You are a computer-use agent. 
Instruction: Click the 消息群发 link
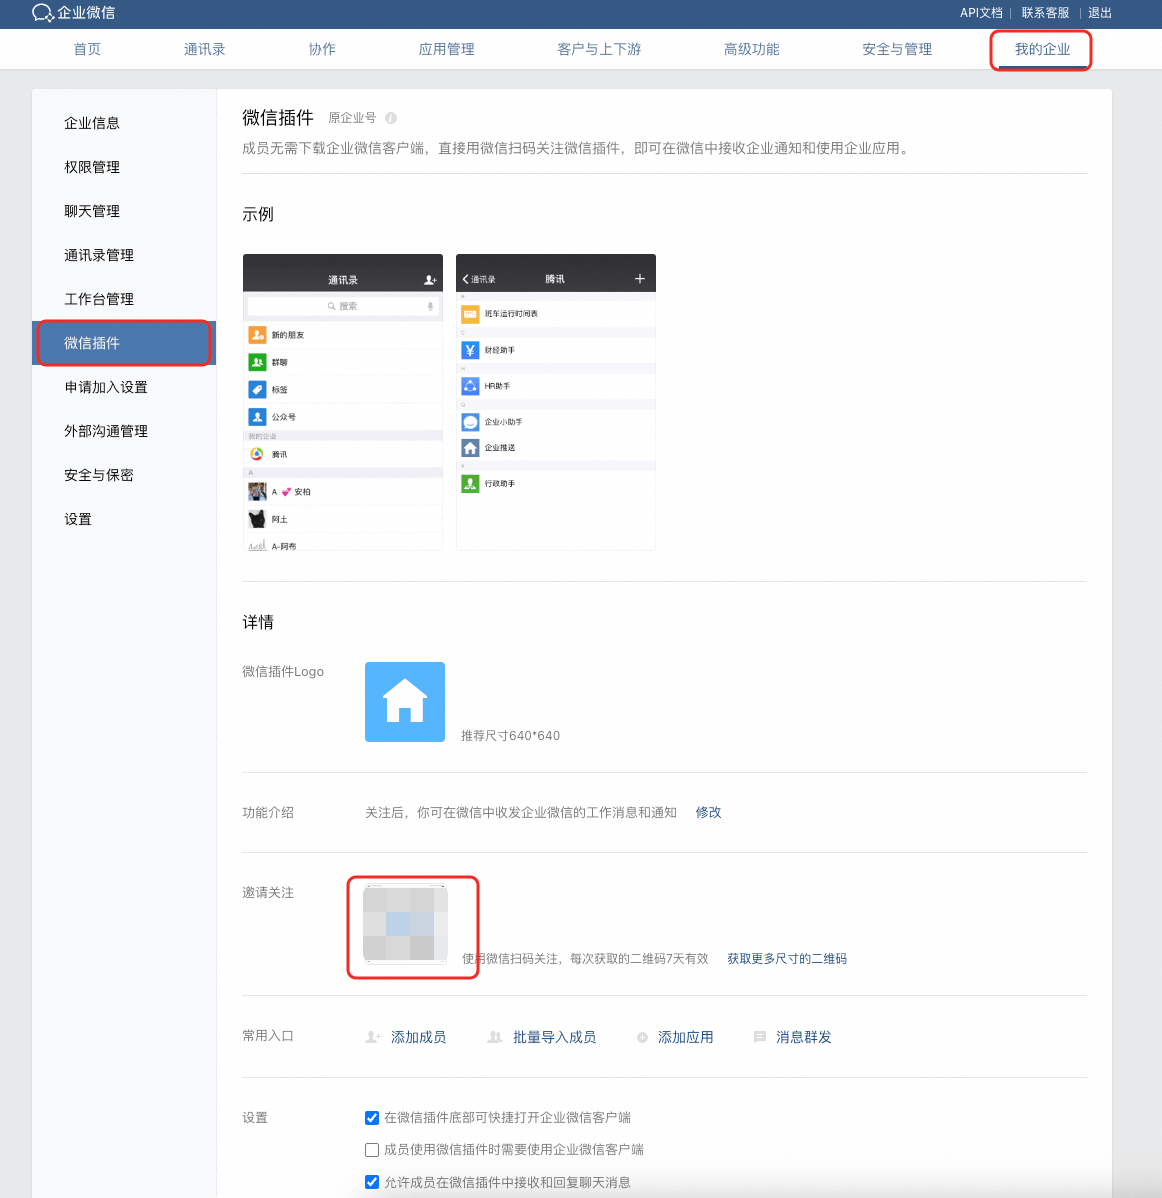click(x=804, y=1037)
